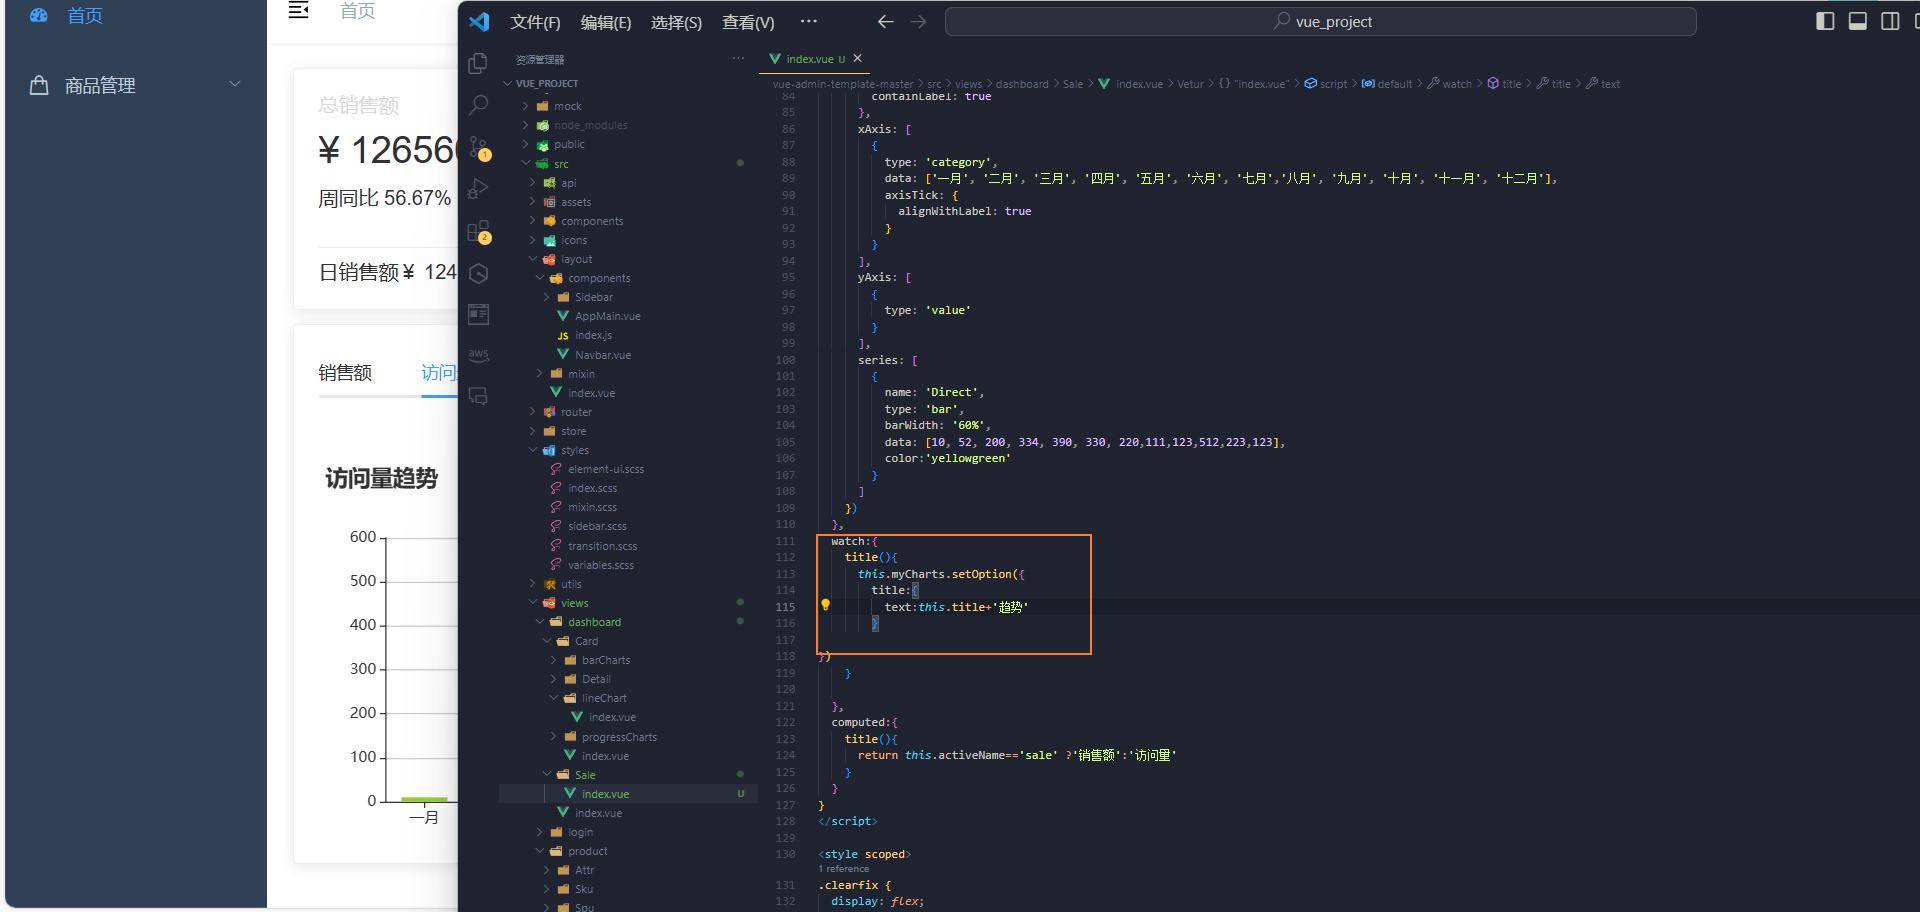Open the Run and Debug view

click(478, 189)
